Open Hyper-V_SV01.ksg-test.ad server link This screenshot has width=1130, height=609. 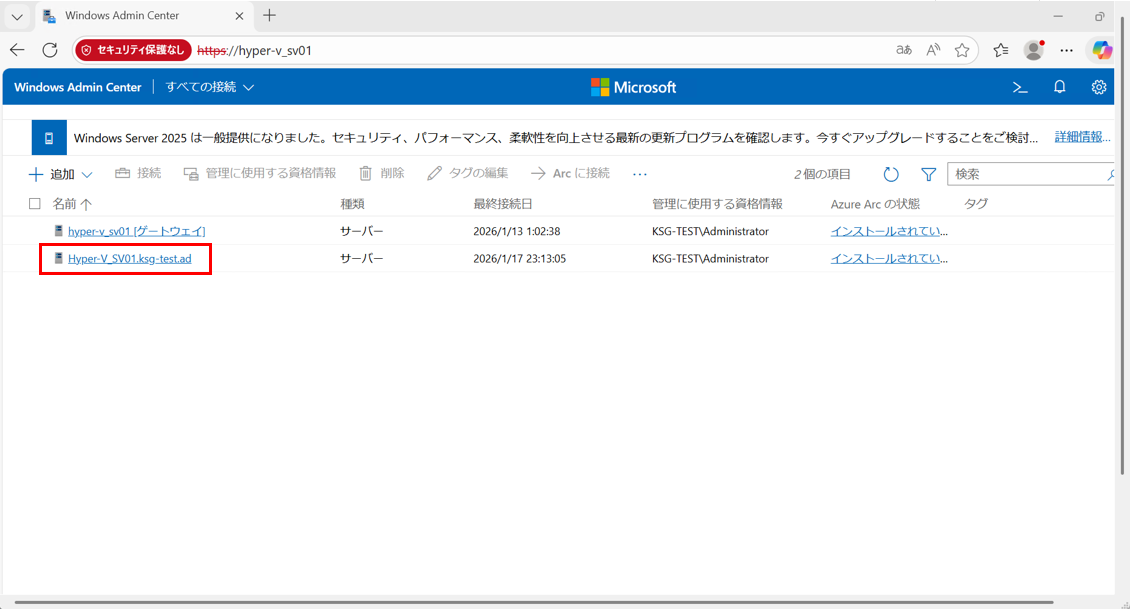129,259
